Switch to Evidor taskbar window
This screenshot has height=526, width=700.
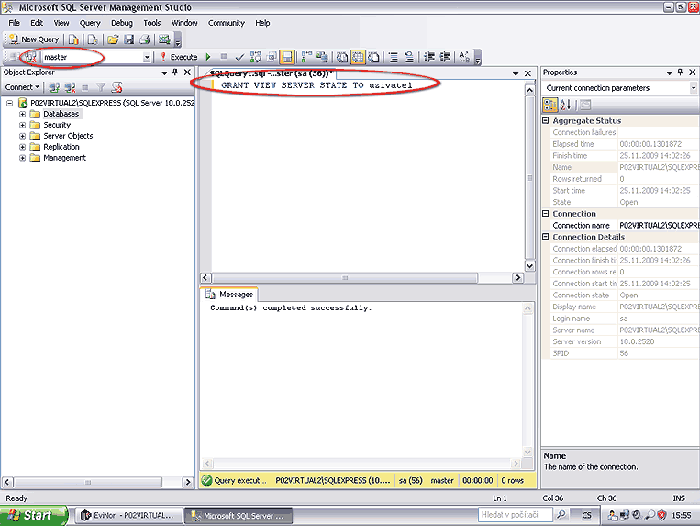[128, 516]
